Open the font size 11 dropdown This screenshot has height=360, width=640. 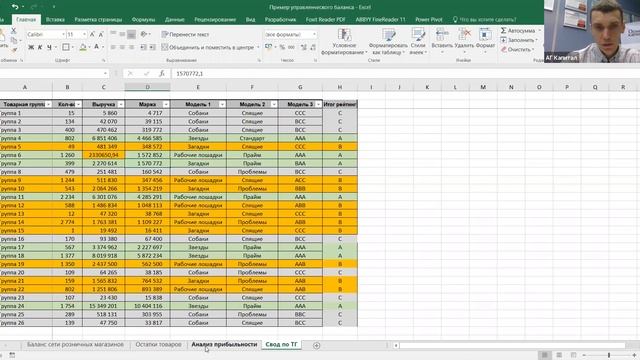tap(84, 35)
